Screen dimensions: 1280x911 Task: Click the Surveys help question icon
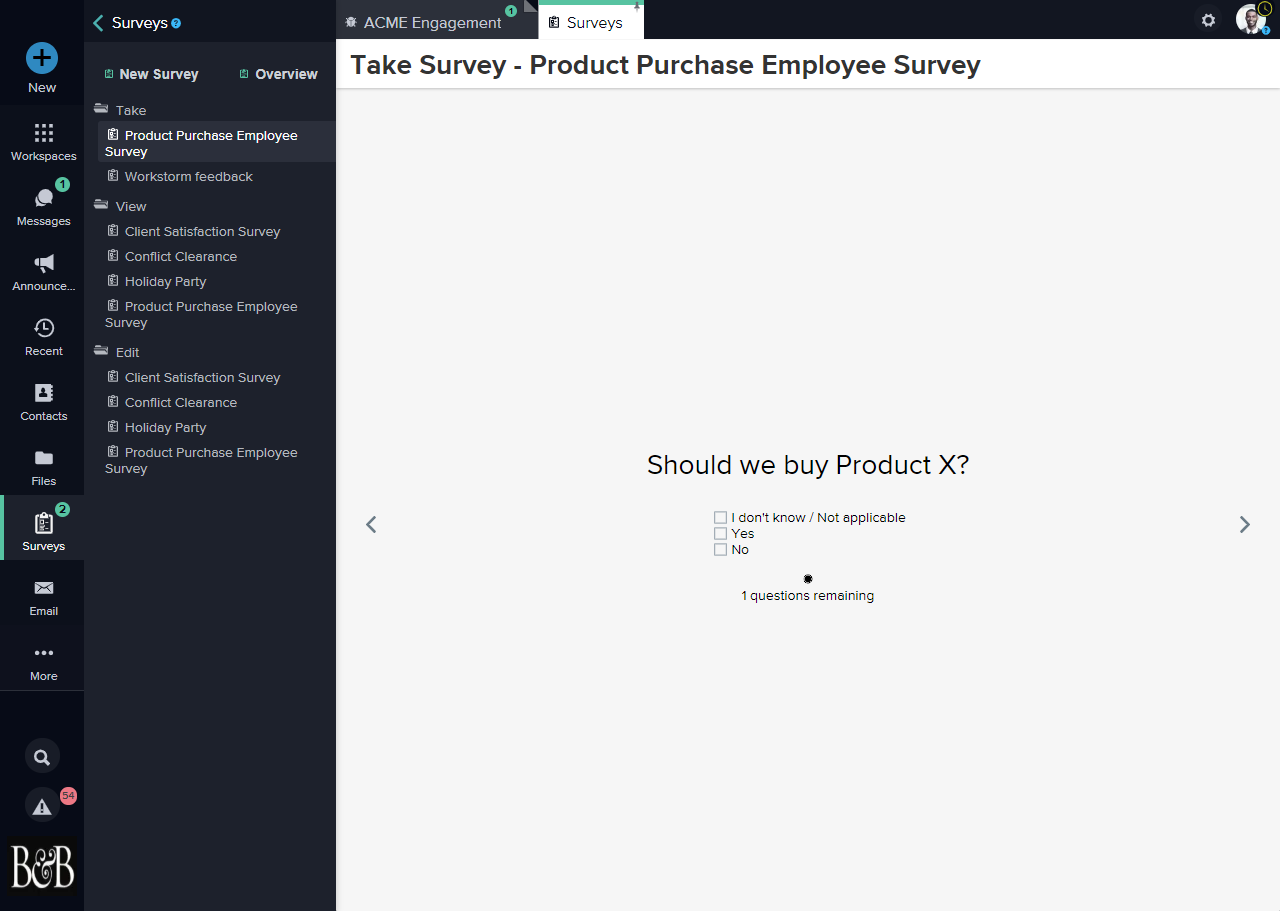coord(177,23)
